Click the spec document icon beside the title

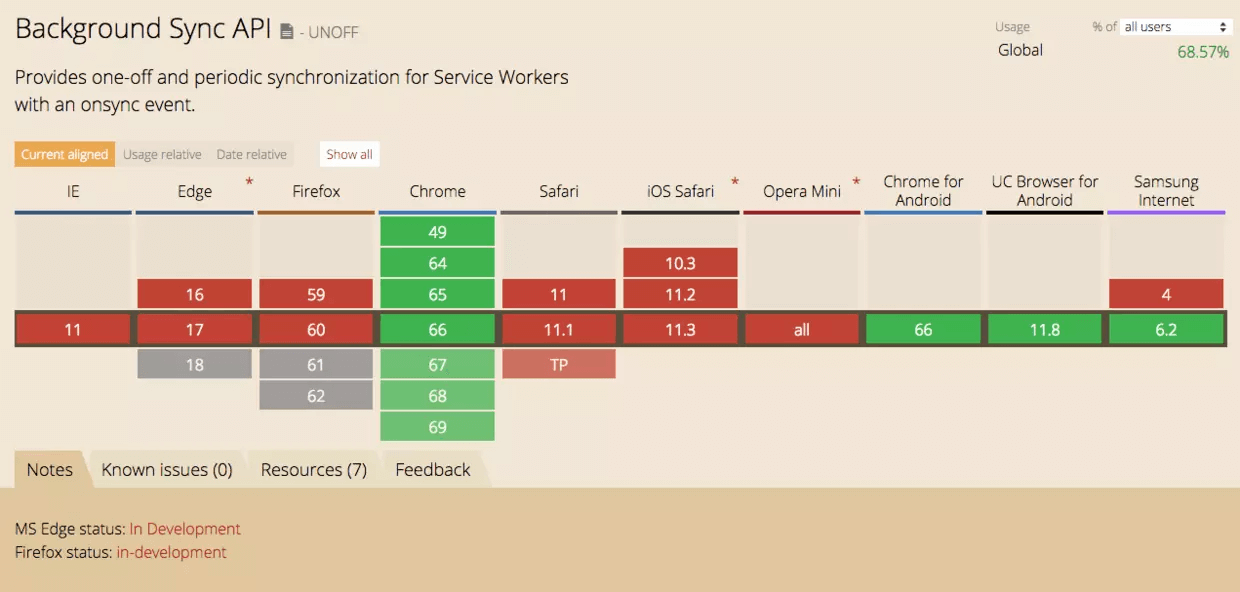click(x=287, y=32)
